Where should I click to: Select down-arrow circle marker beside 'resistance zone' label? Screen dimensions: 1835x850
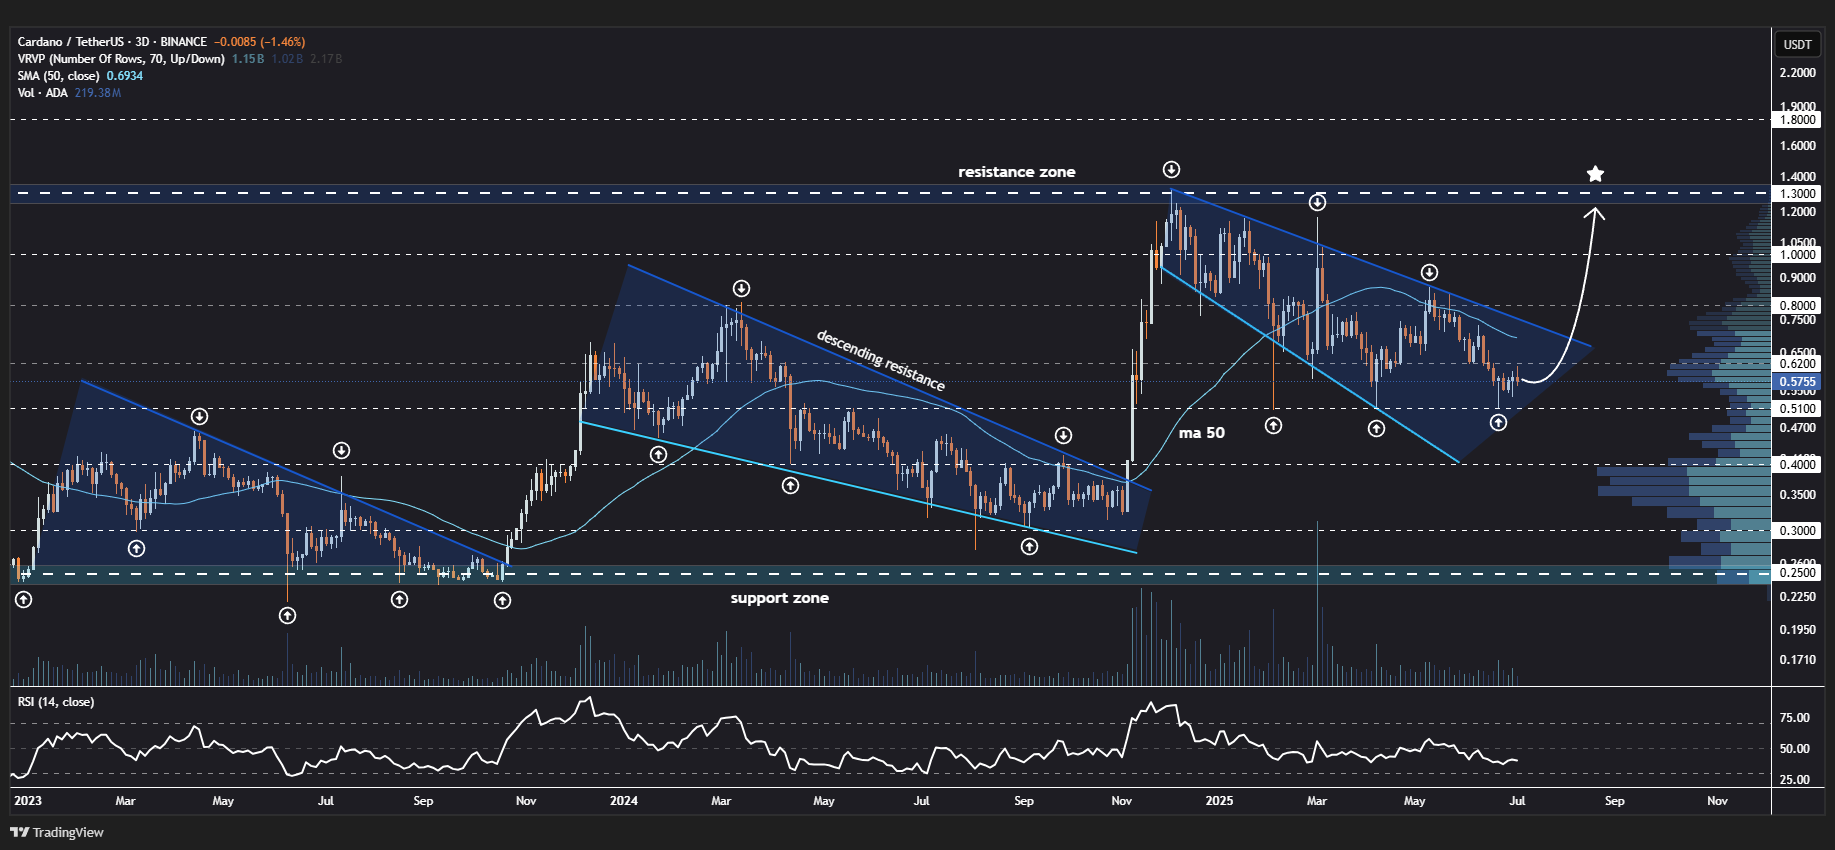click(x=1171, y=170)
